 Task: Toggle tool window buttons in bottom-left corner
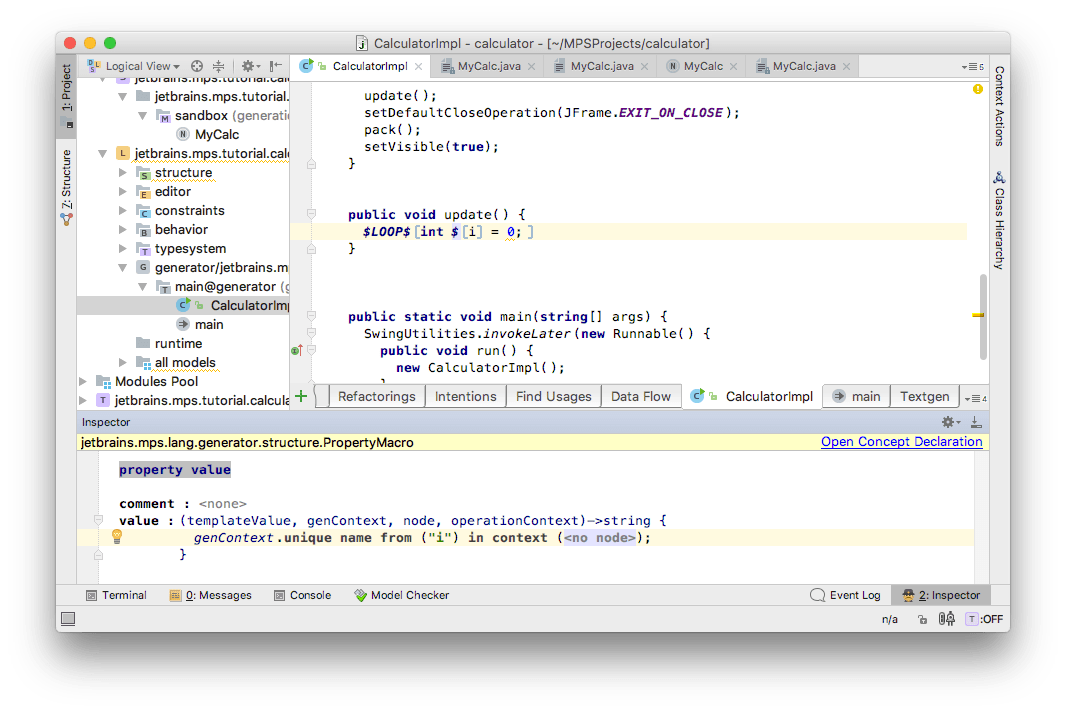coord(68,619)
